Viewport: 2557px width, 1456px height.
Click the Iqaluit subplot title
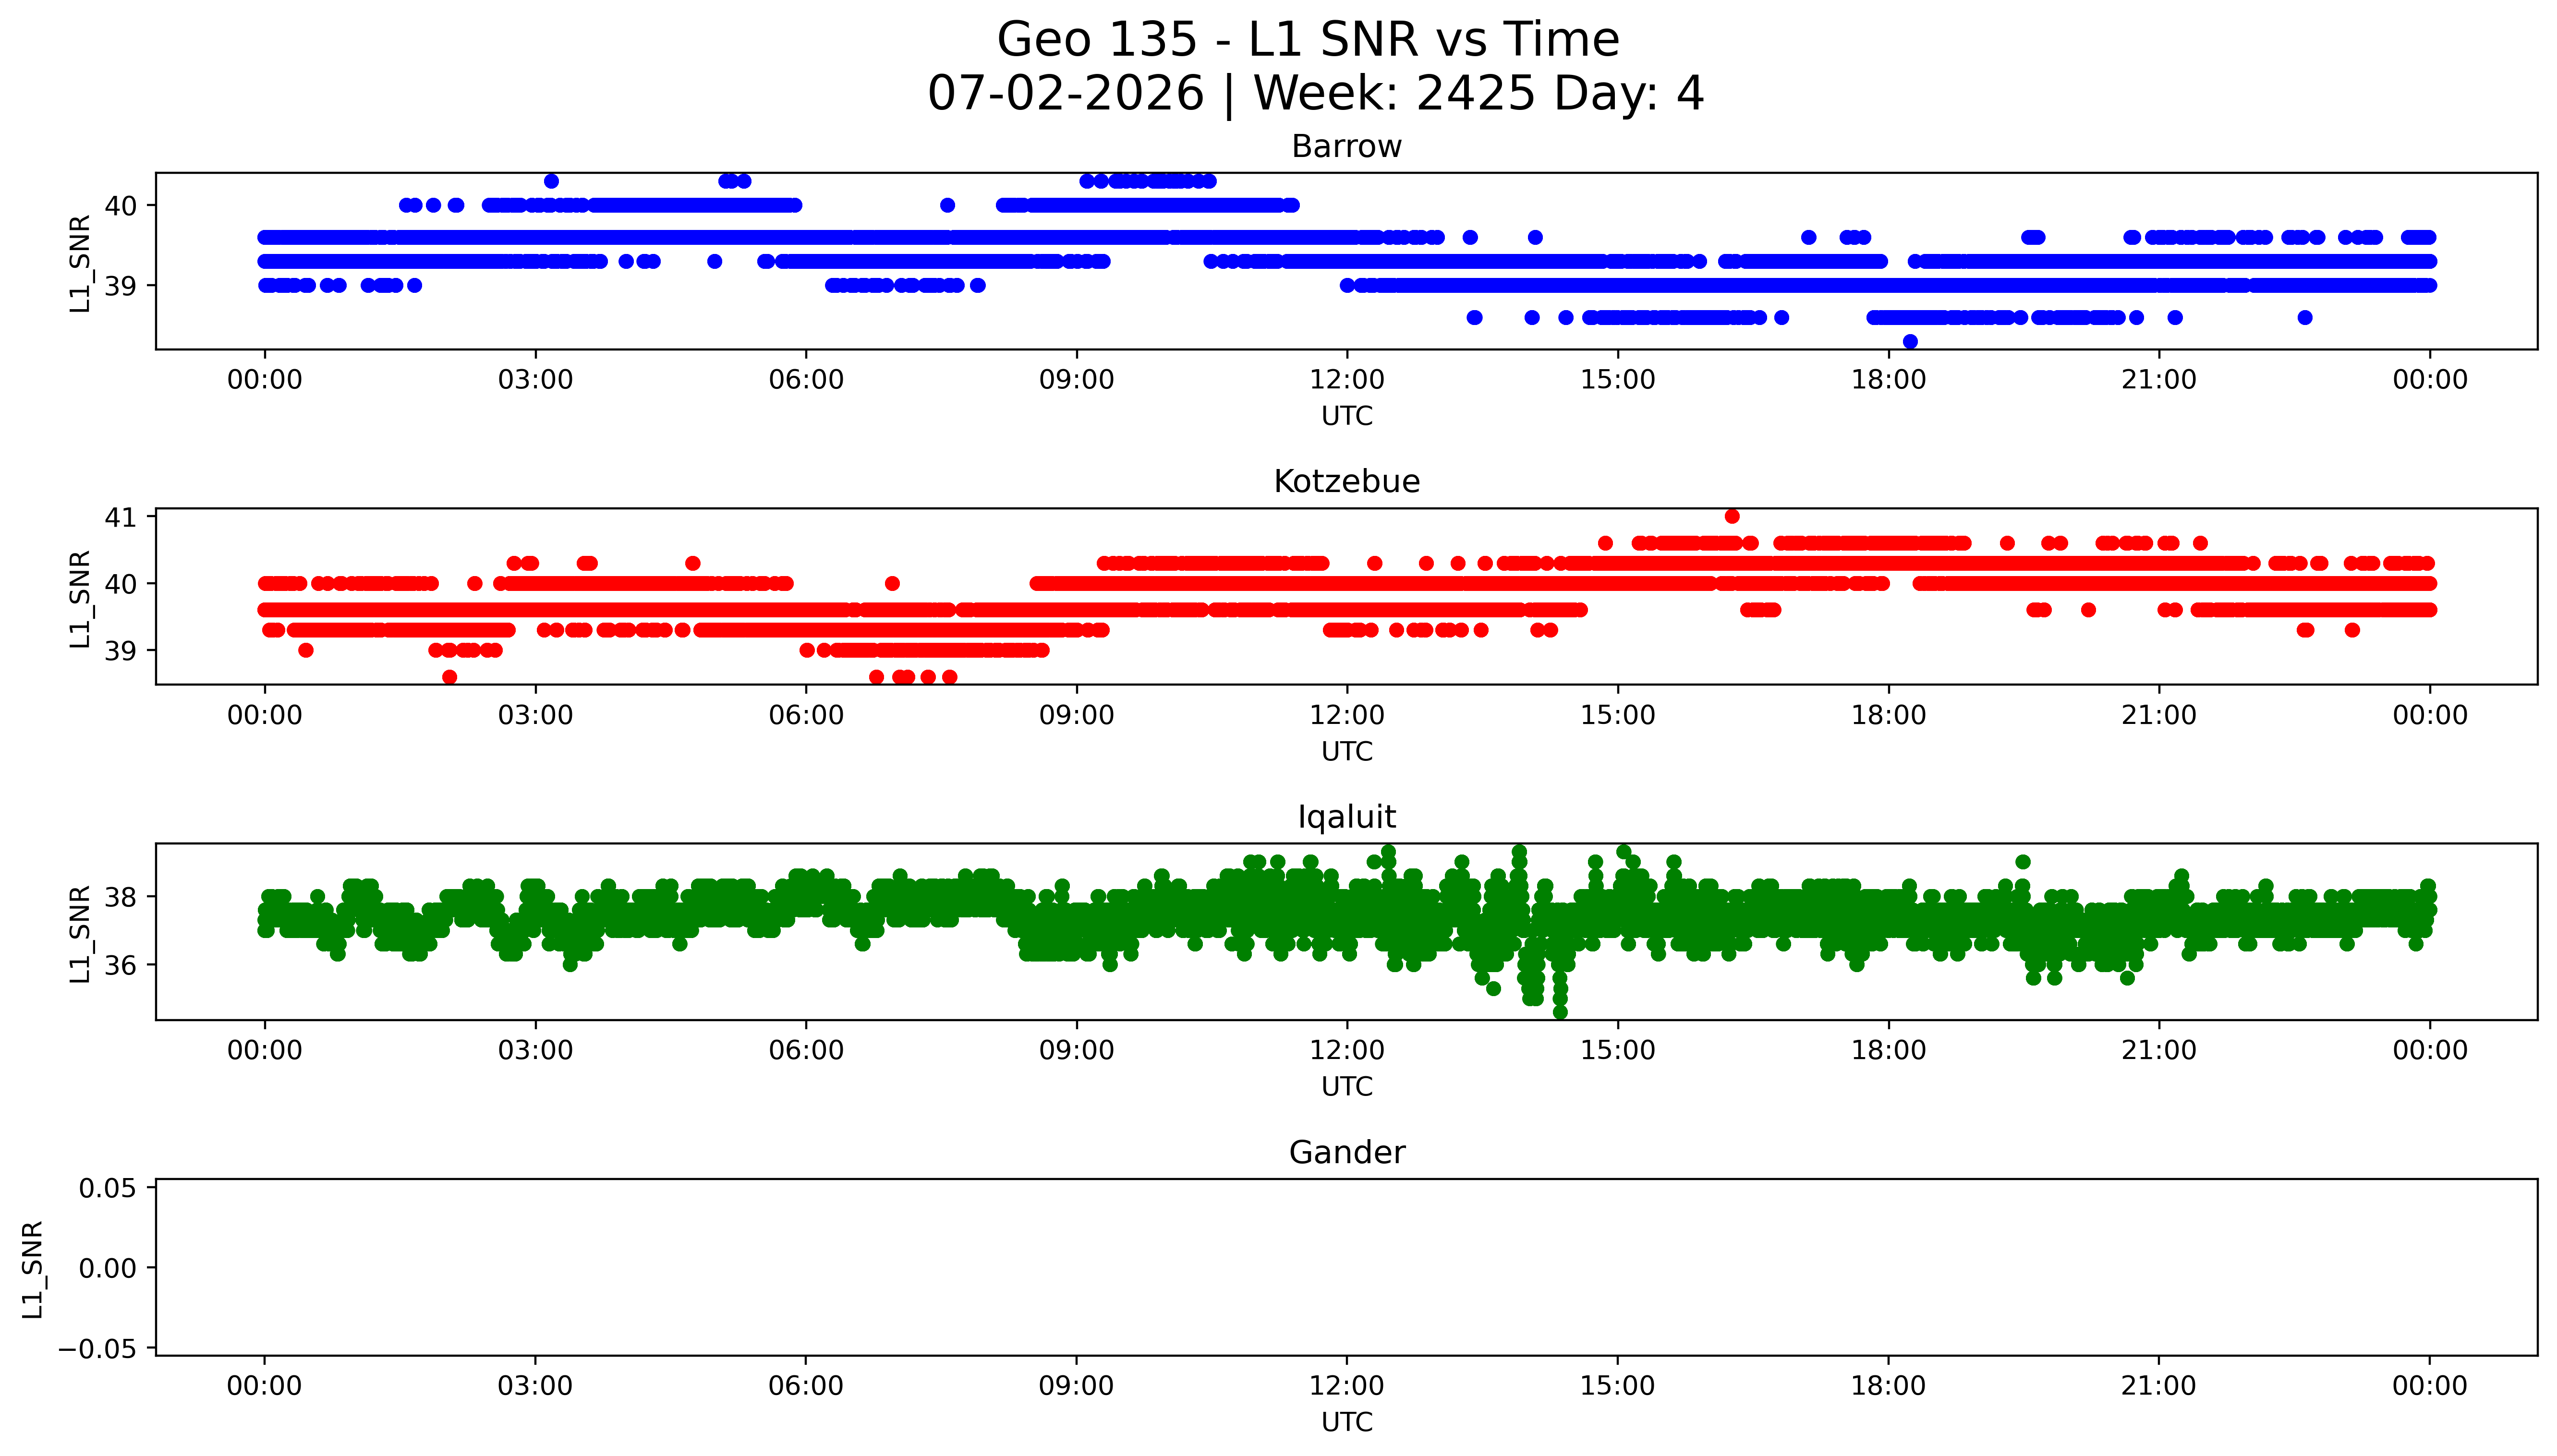tap(1346, 817)
